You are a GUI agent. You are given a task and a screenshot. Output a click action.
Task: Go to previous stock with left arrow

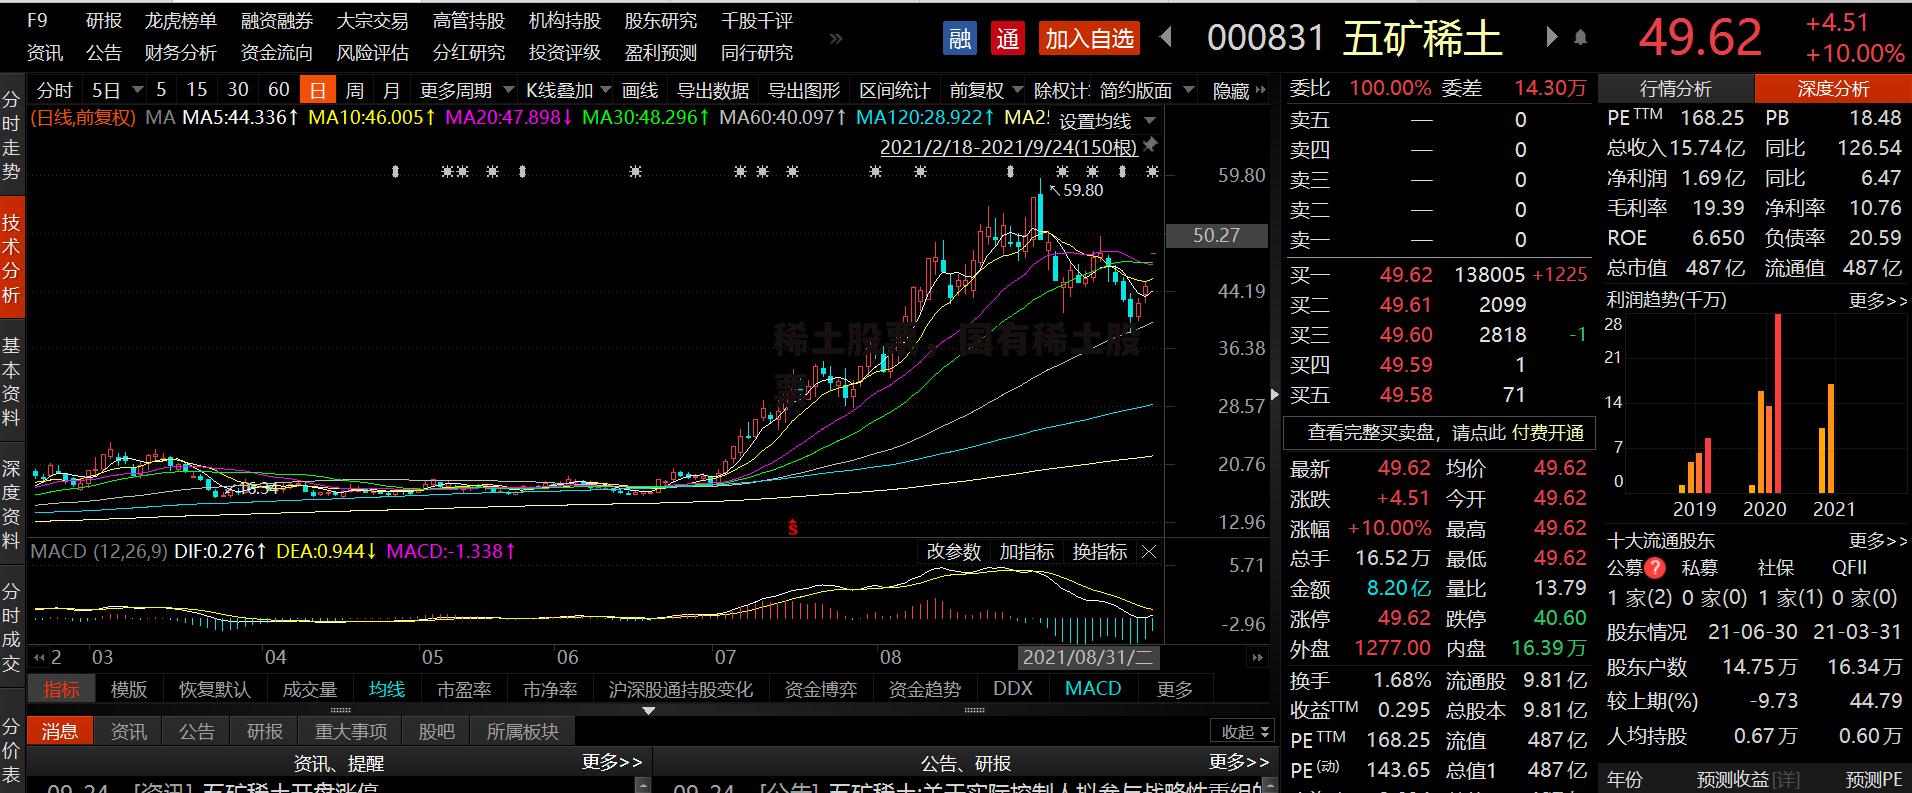[x=1166, y=38]
